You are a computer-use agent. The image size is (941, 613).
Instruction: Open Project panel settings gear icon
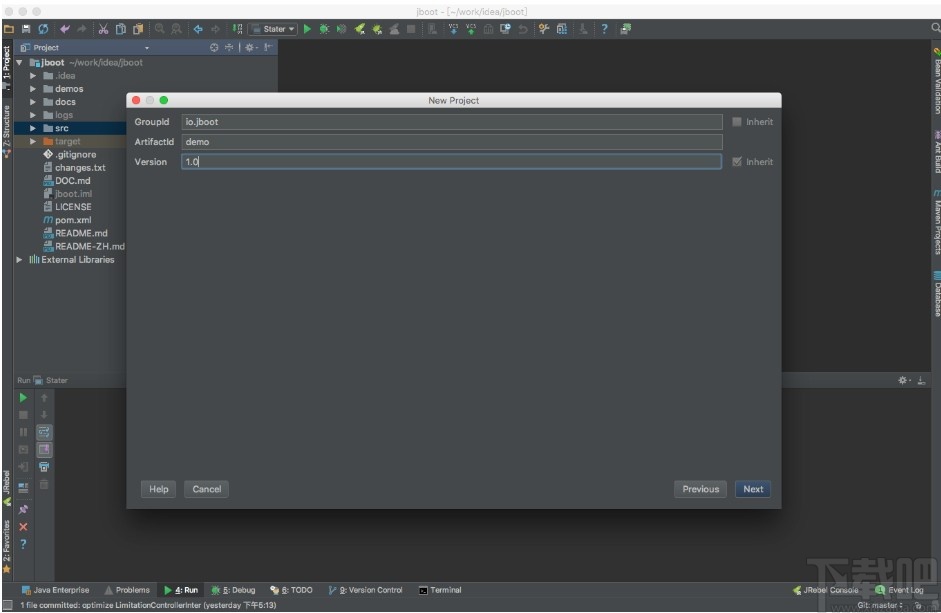pyautogui.click(x=250, y=47)
